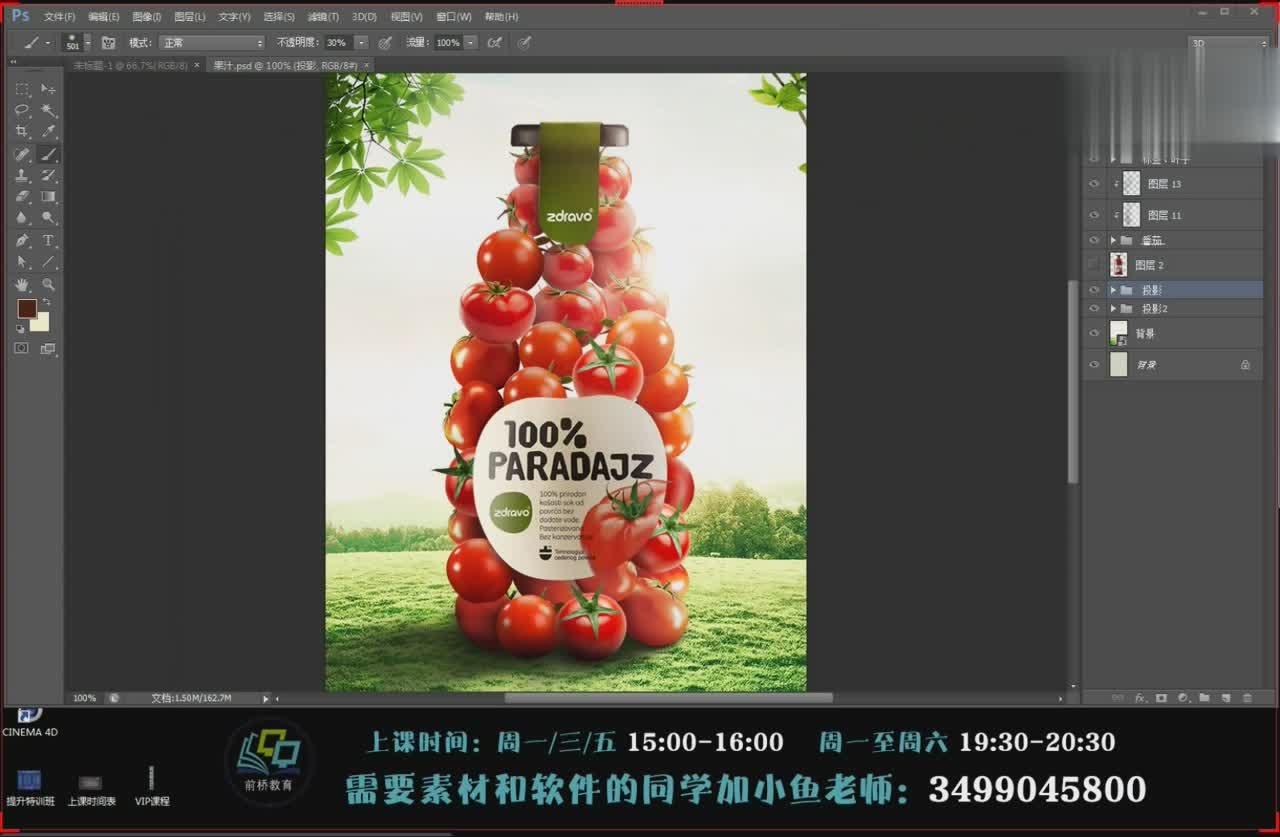Viewport: 1280px width, 837px height.
Task: Select the Crop tool
Action: pos(22,132)
